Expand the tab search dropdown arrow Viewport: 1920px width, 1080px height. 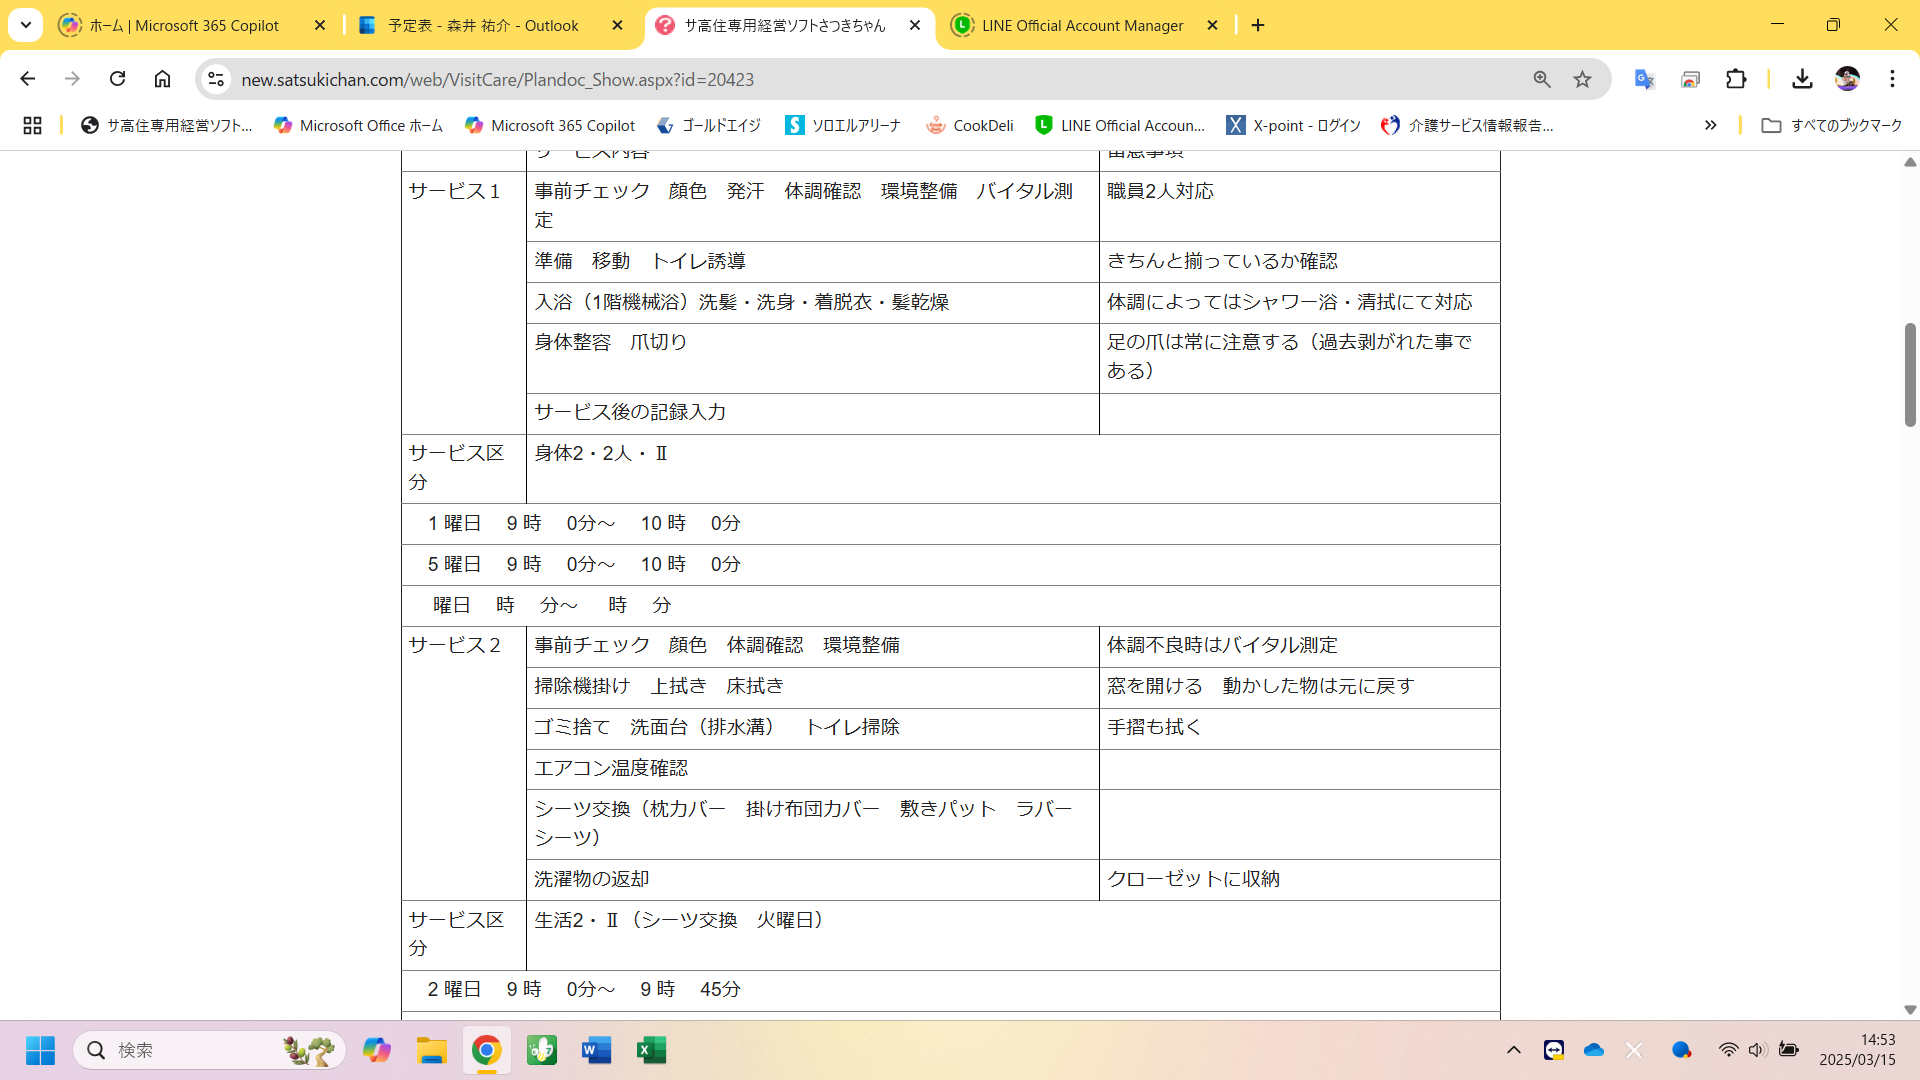(x=26, y=25)
